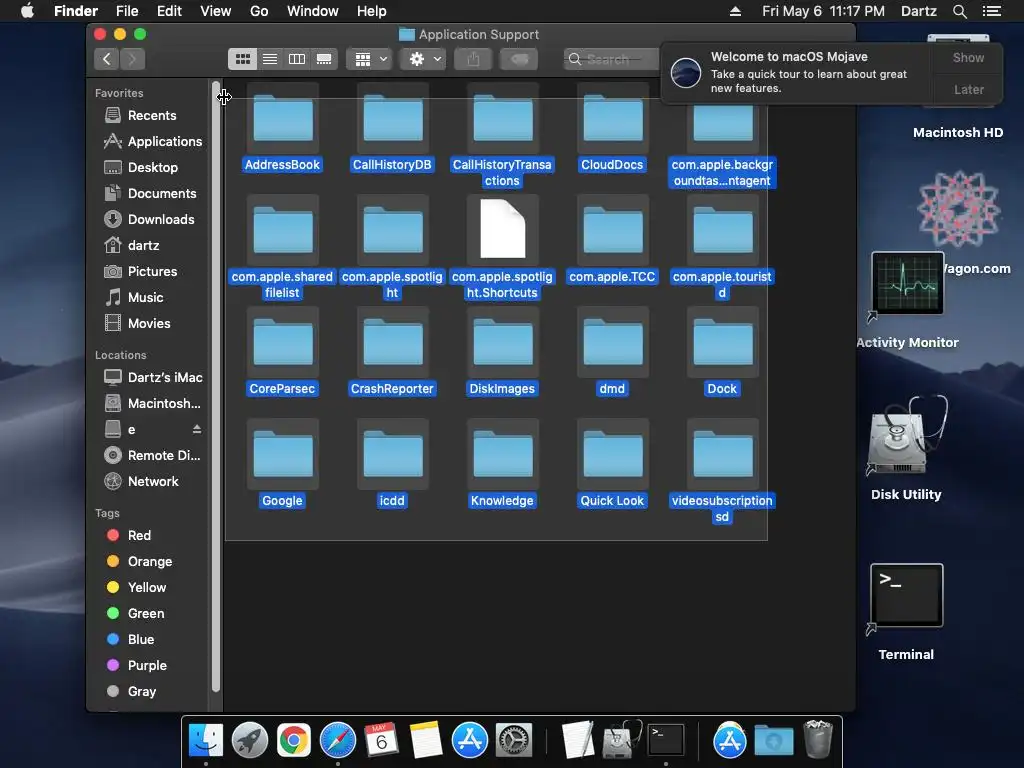The height and width of the screenshot is (768, 1024).
Task: Select the DiskImages folder
Action: click(503, 342)
